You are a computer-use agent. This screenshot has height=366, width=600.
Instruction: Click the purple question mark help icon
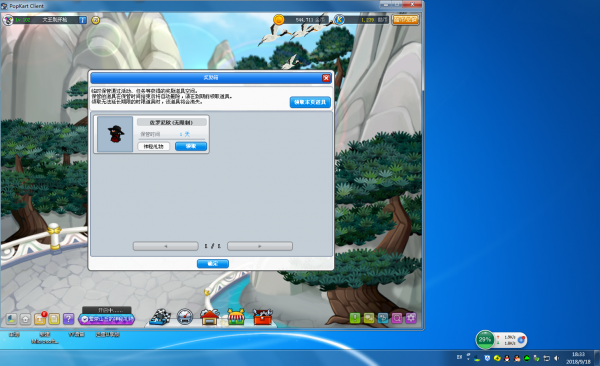click(x=68, y=319)
